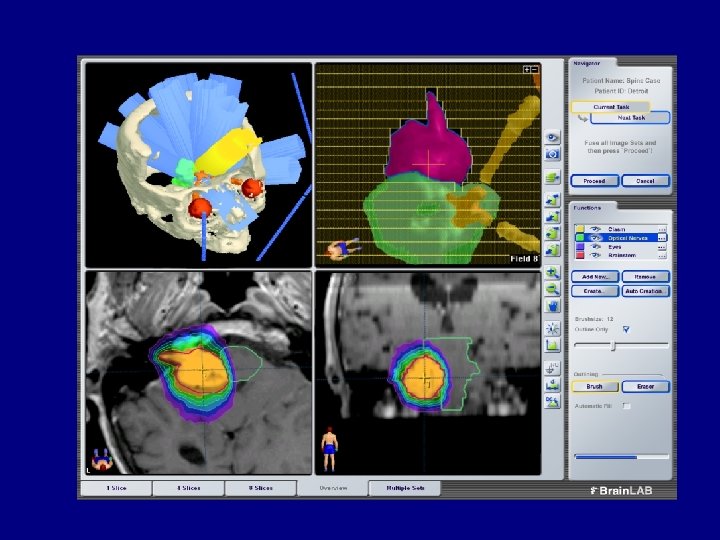Screen dimensions: 720x540
Task: Click the 'Field 8' label
Action: [524, 259]
